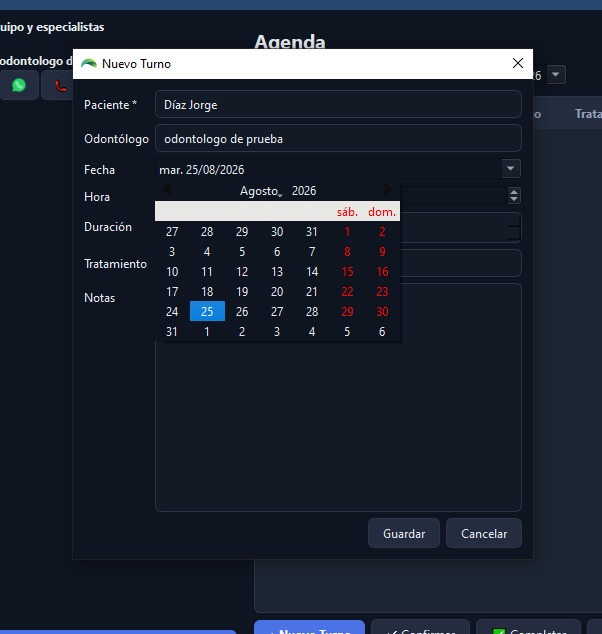Select Saturday 8 in the calendar

tap(347, 251)
